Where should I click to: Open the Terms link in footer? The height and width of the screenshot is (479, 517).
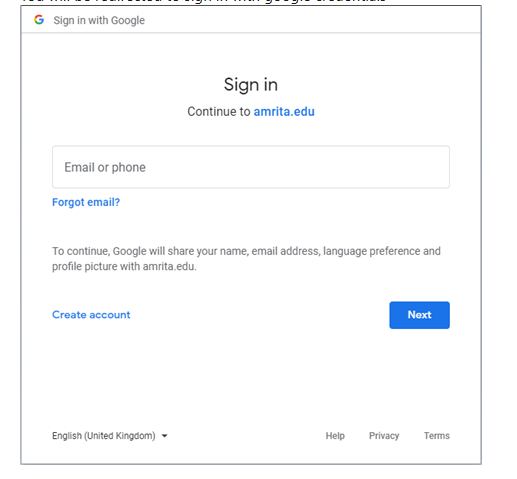(x=437, y=436)
